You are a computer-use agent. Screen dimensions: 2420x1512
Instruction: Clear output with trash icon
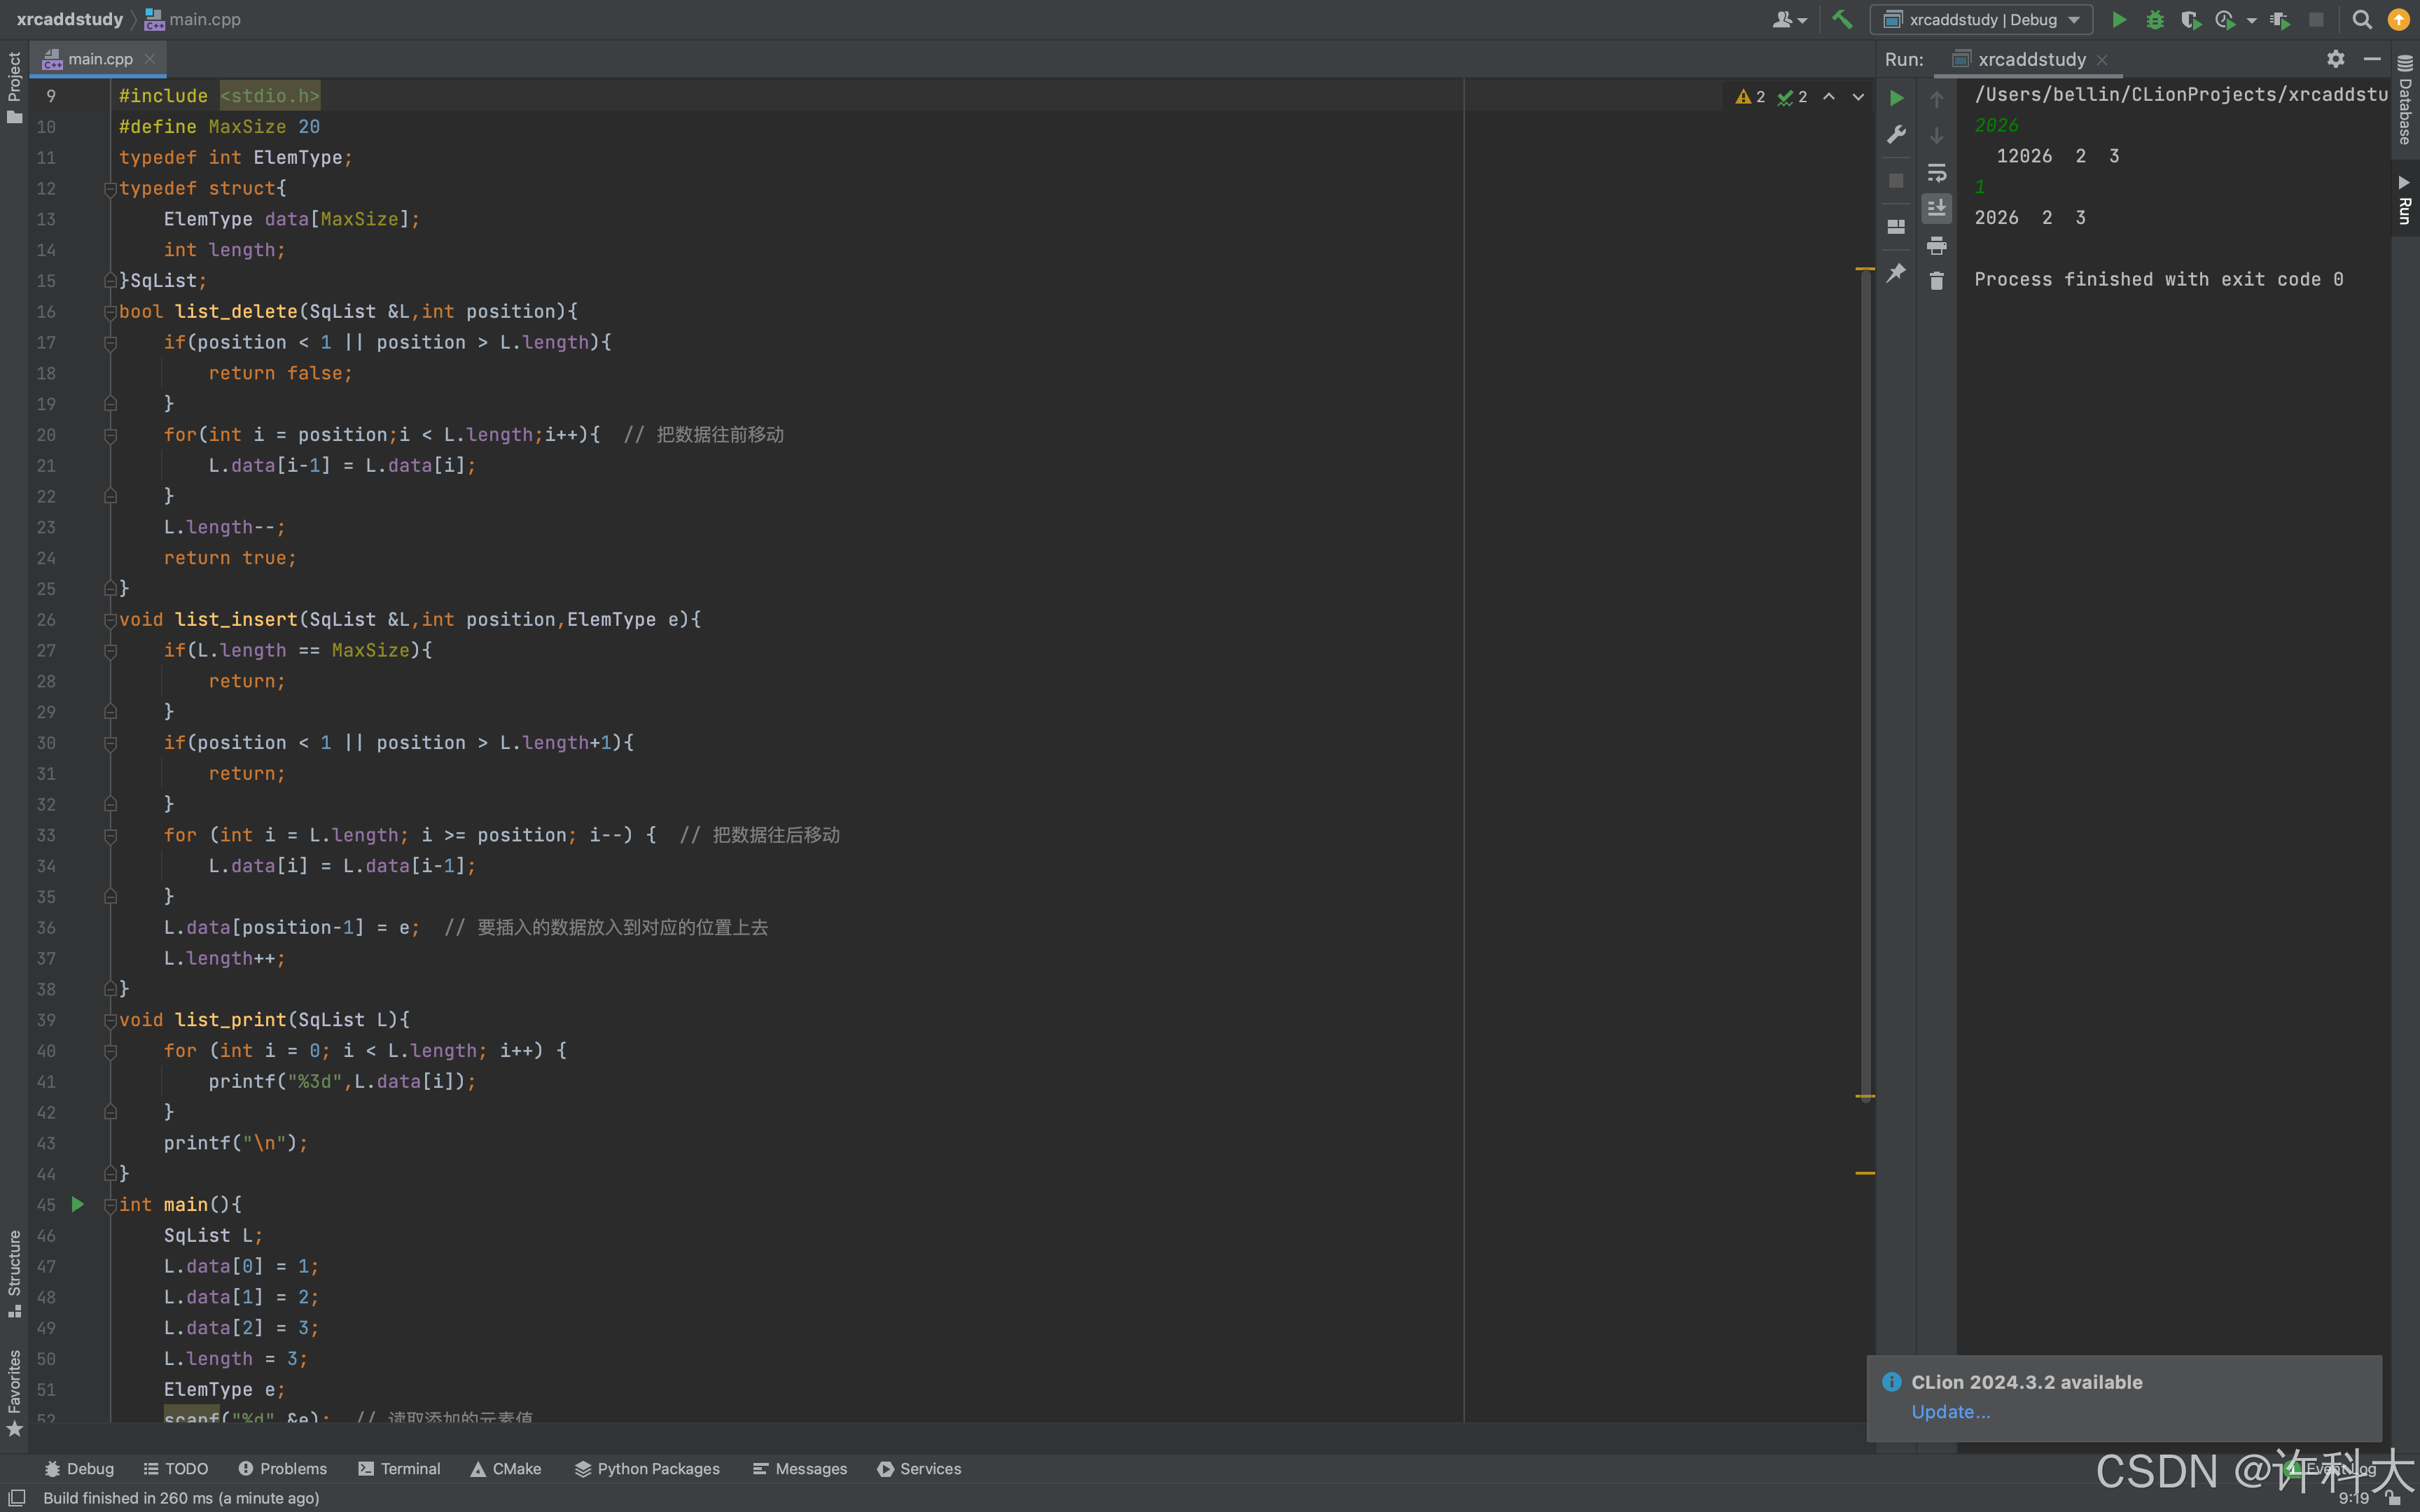(x=1936, y=281)
